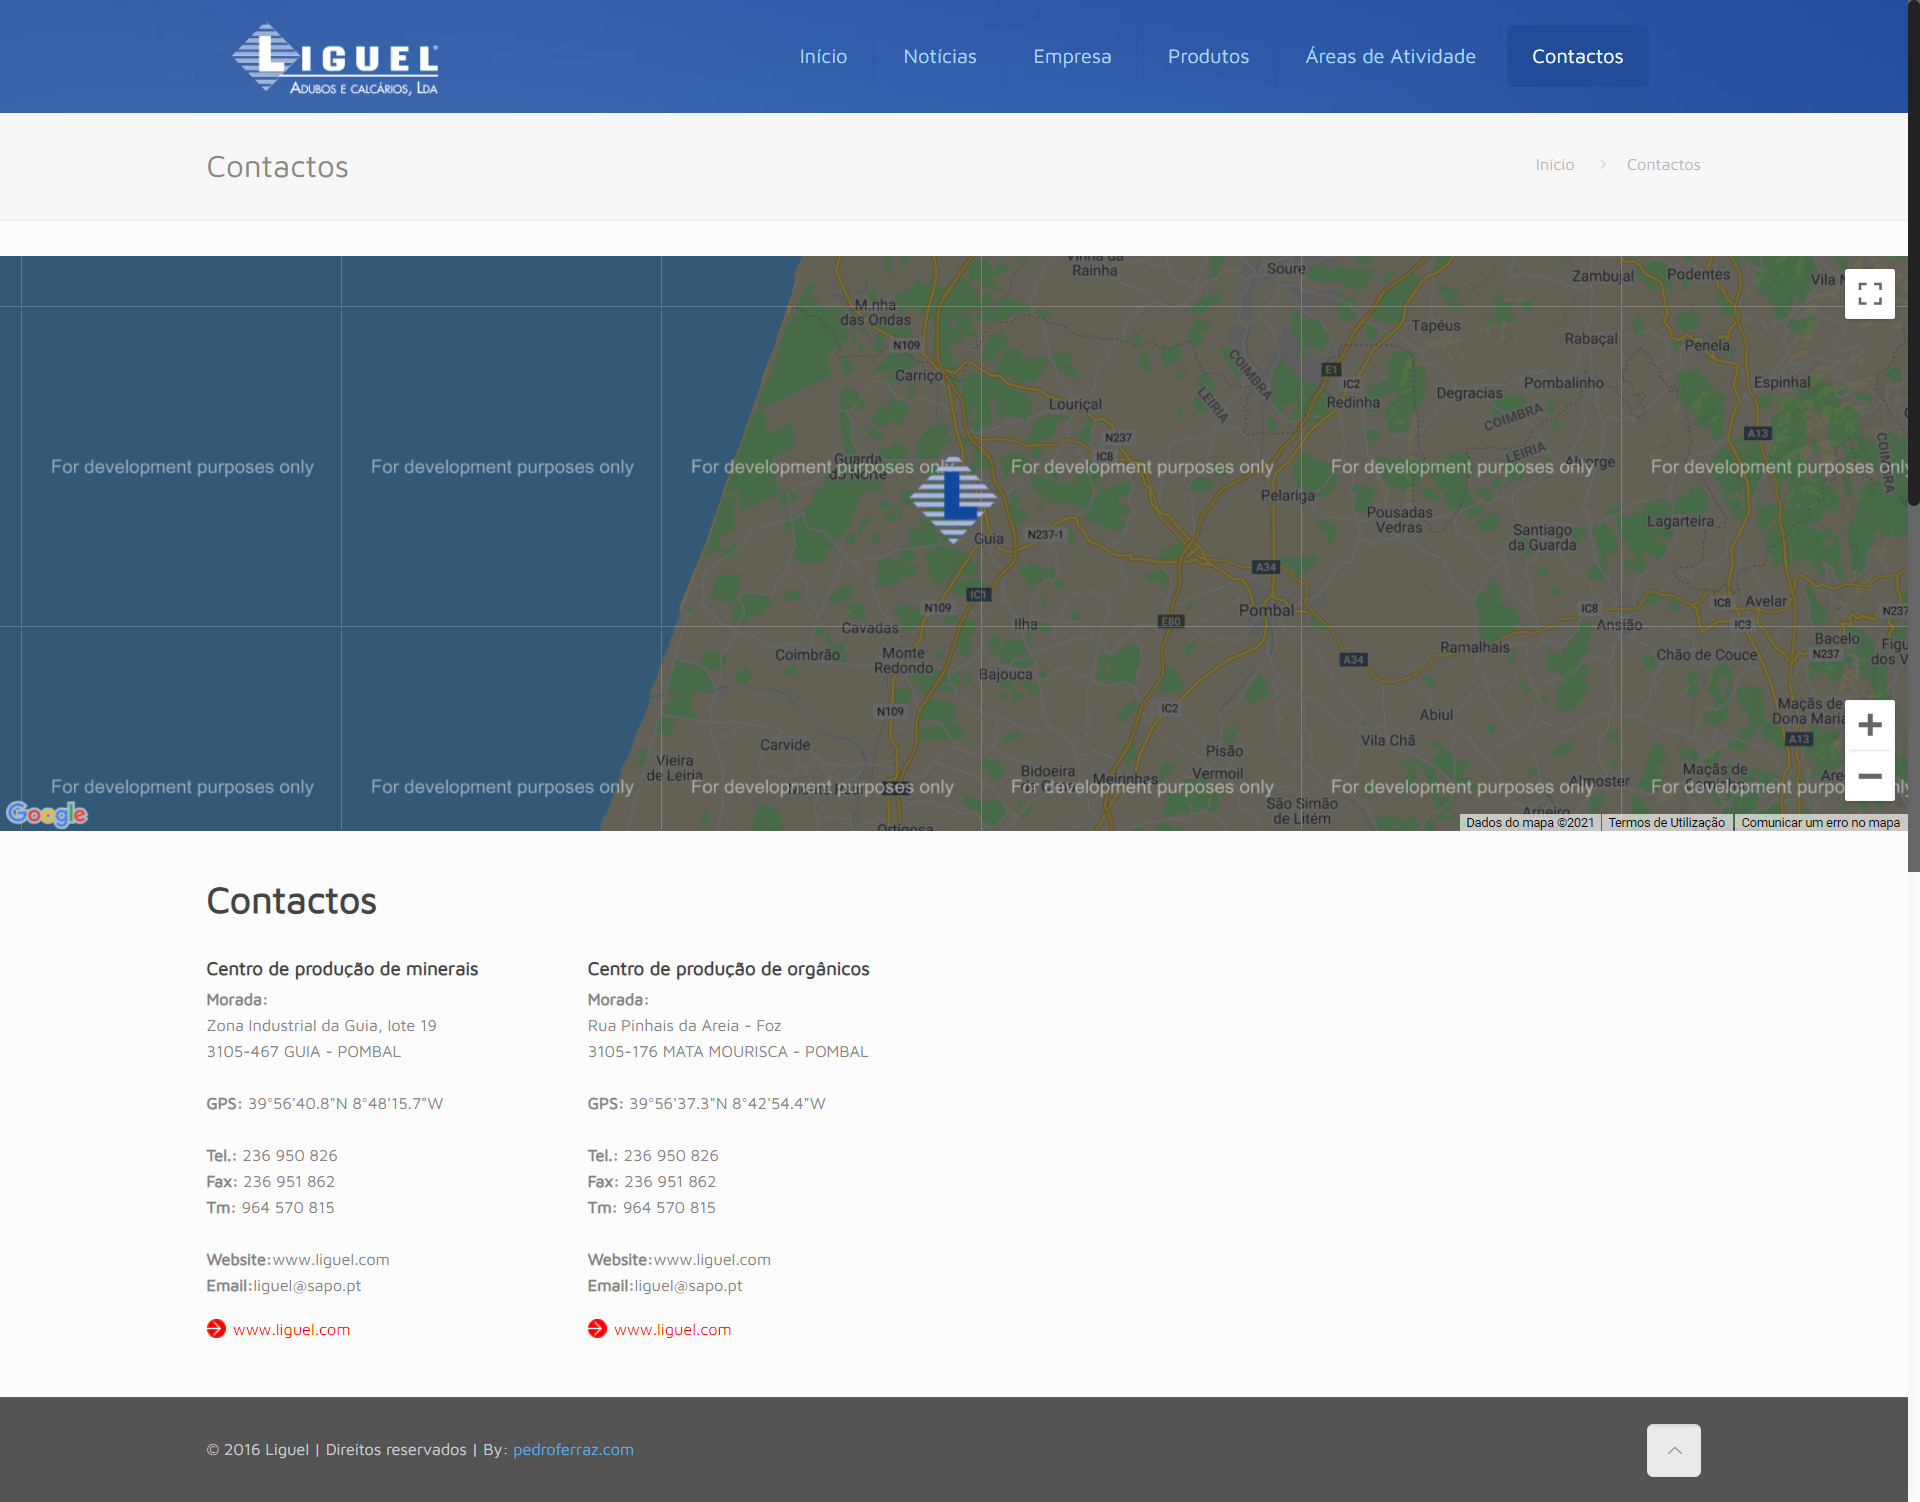The image size is (1920, 1502).
Task: Click the scroll-to-top arrow button
Action: point(1673,1450)
